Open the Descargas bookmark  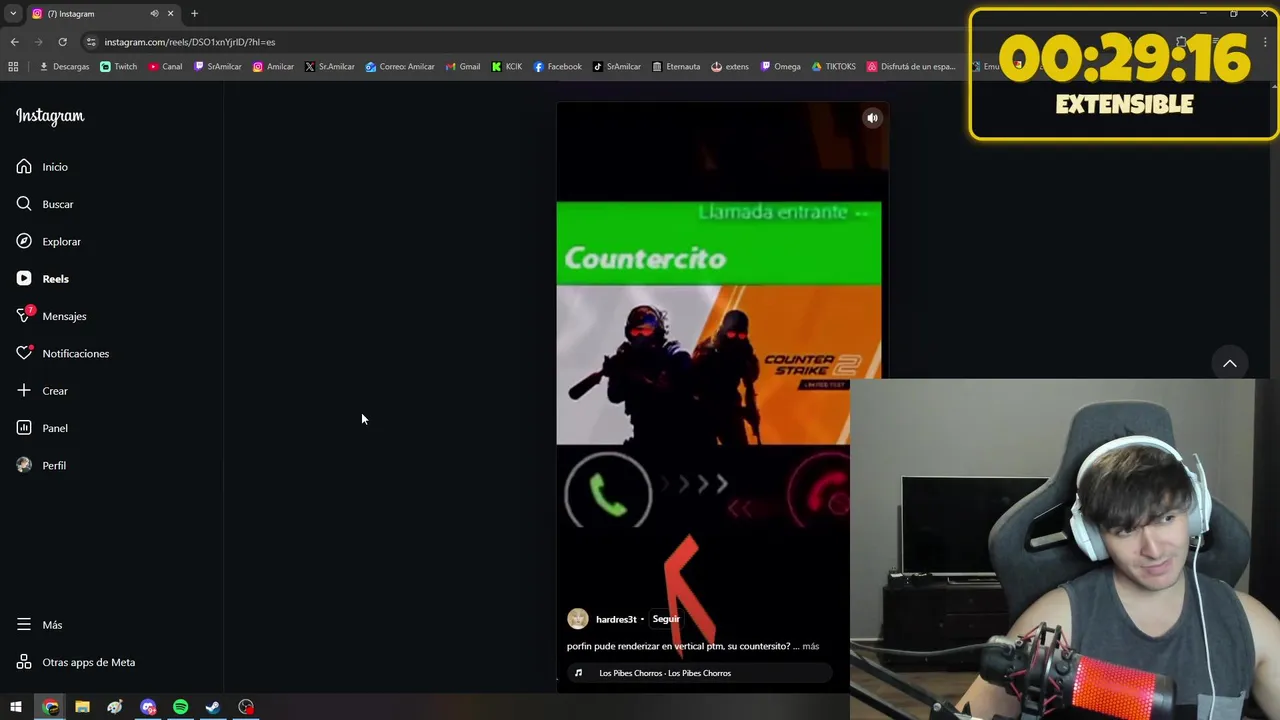pos(64,67)
